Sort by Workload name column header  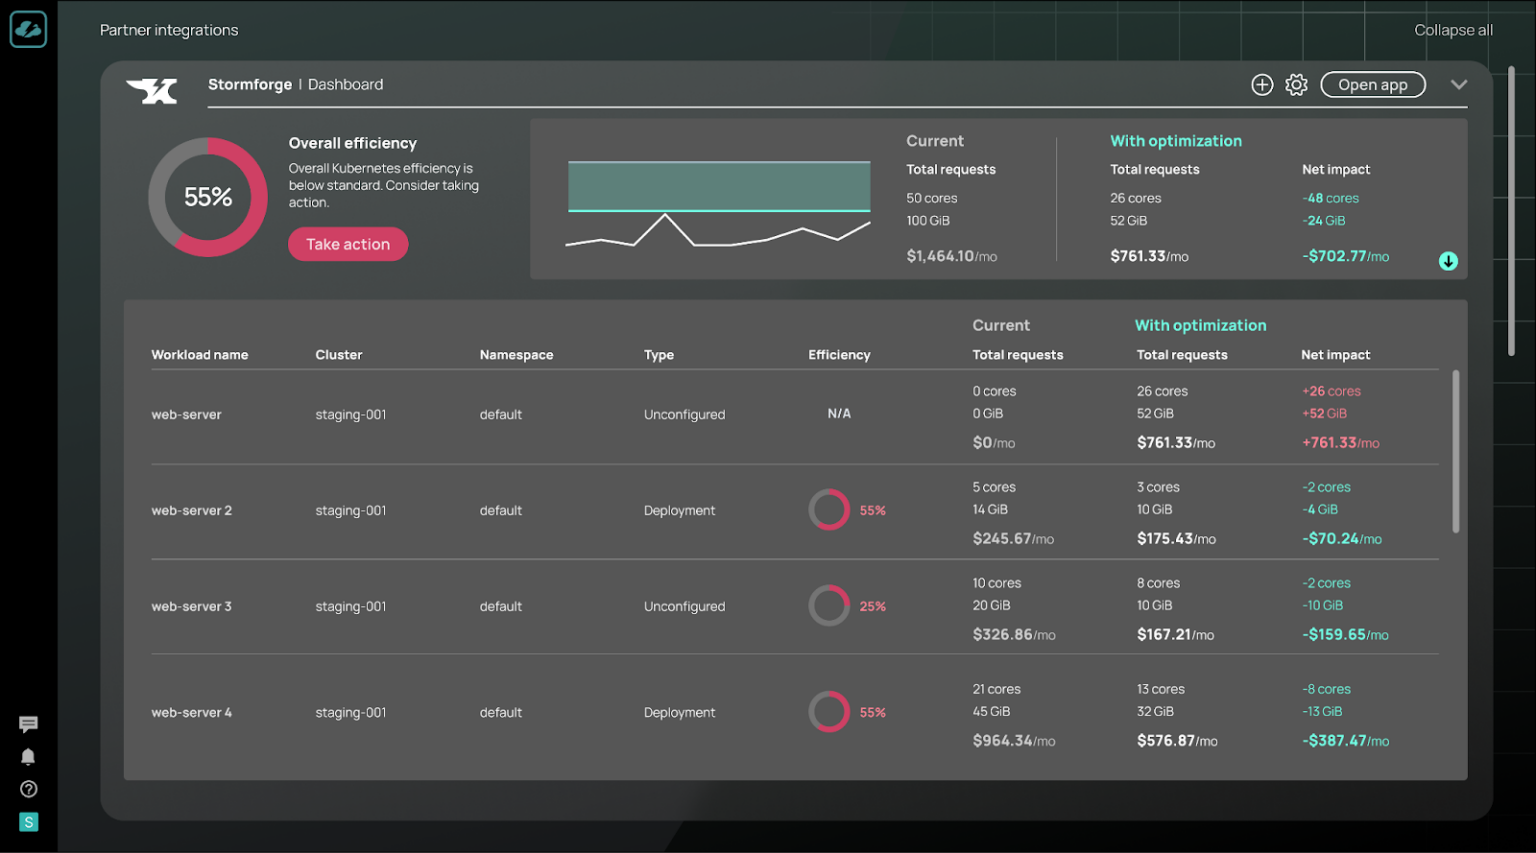click(200, 355)
